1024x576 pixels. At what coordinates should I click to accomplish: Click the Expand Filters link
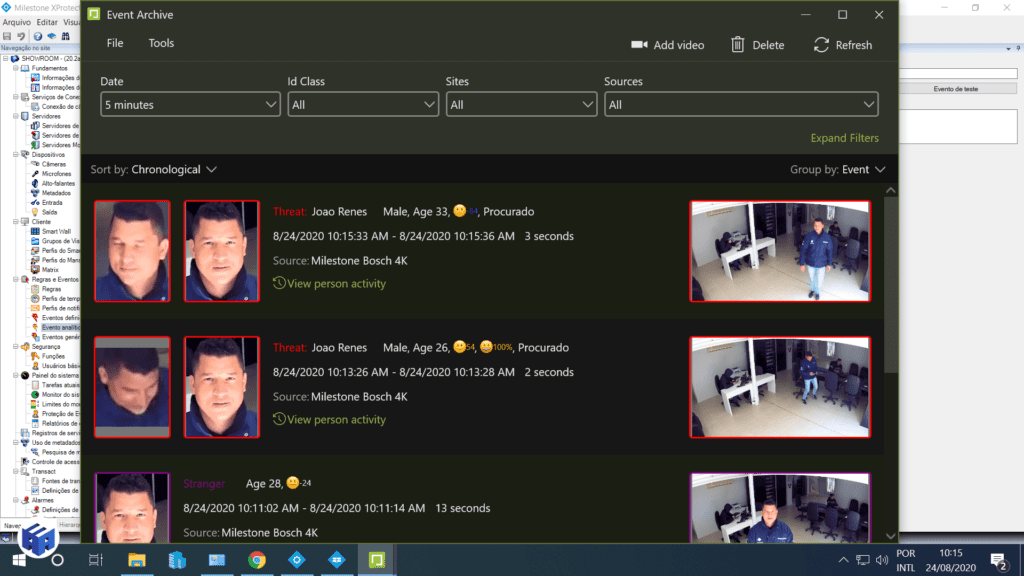[x=845, y=136]
